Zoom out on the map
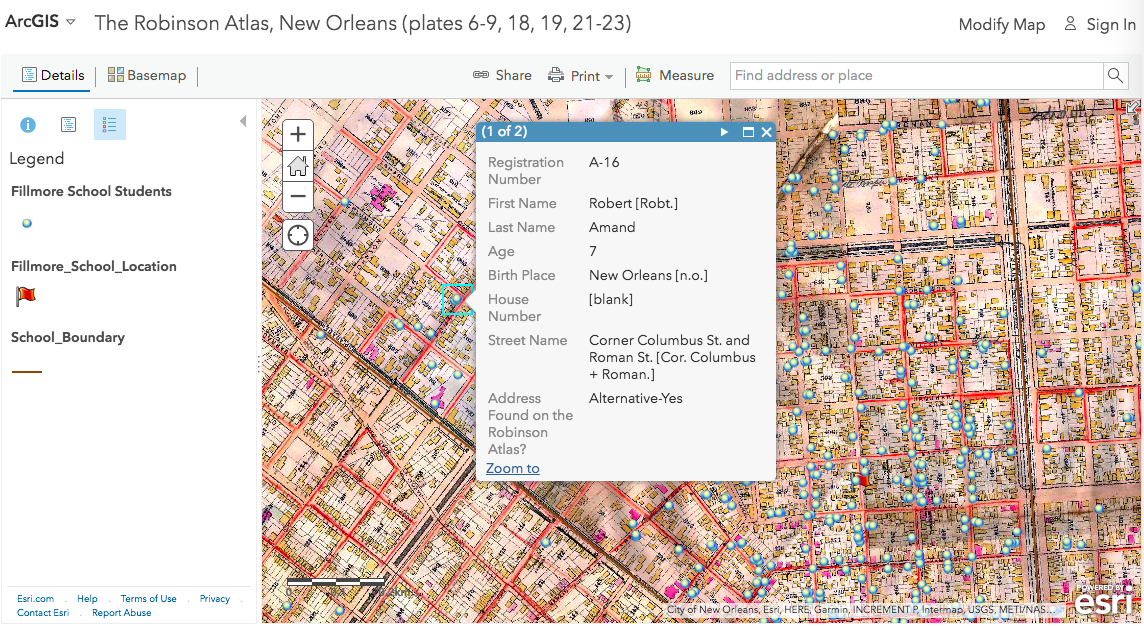 298,196
